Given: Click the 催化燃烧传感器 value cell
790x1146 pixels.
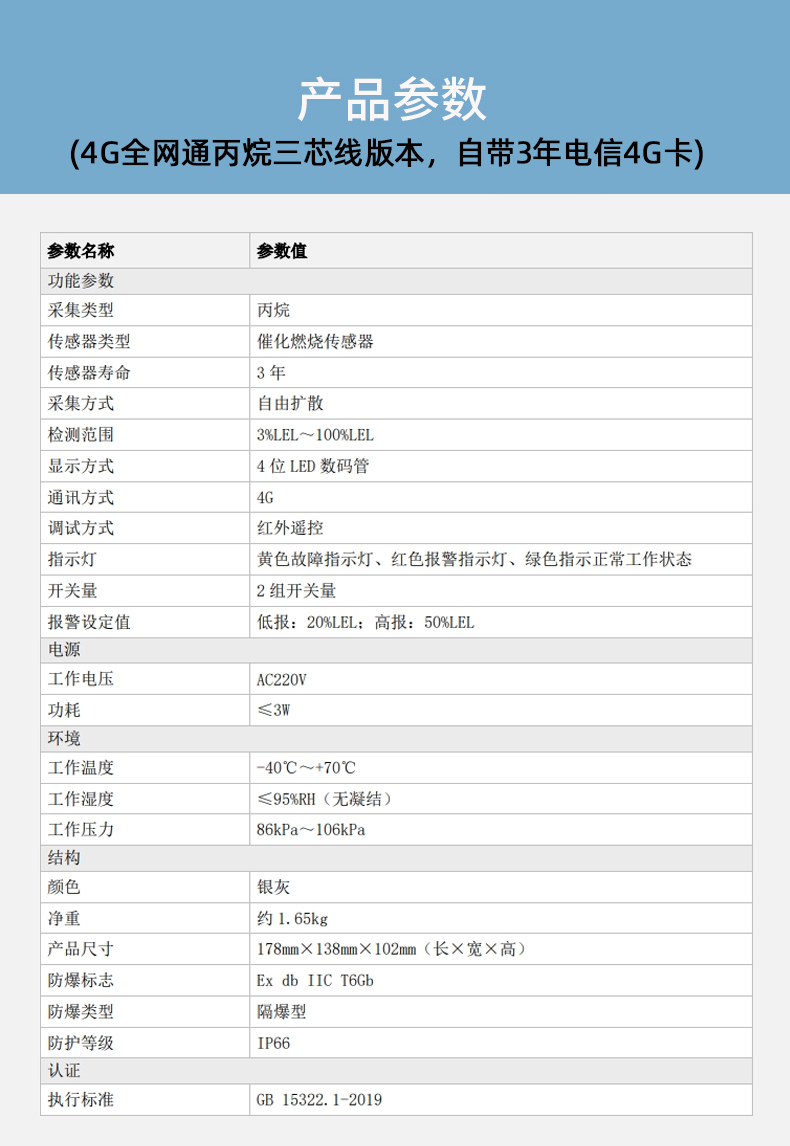Looking at the screenshot, I should click(x=314, y=342).
